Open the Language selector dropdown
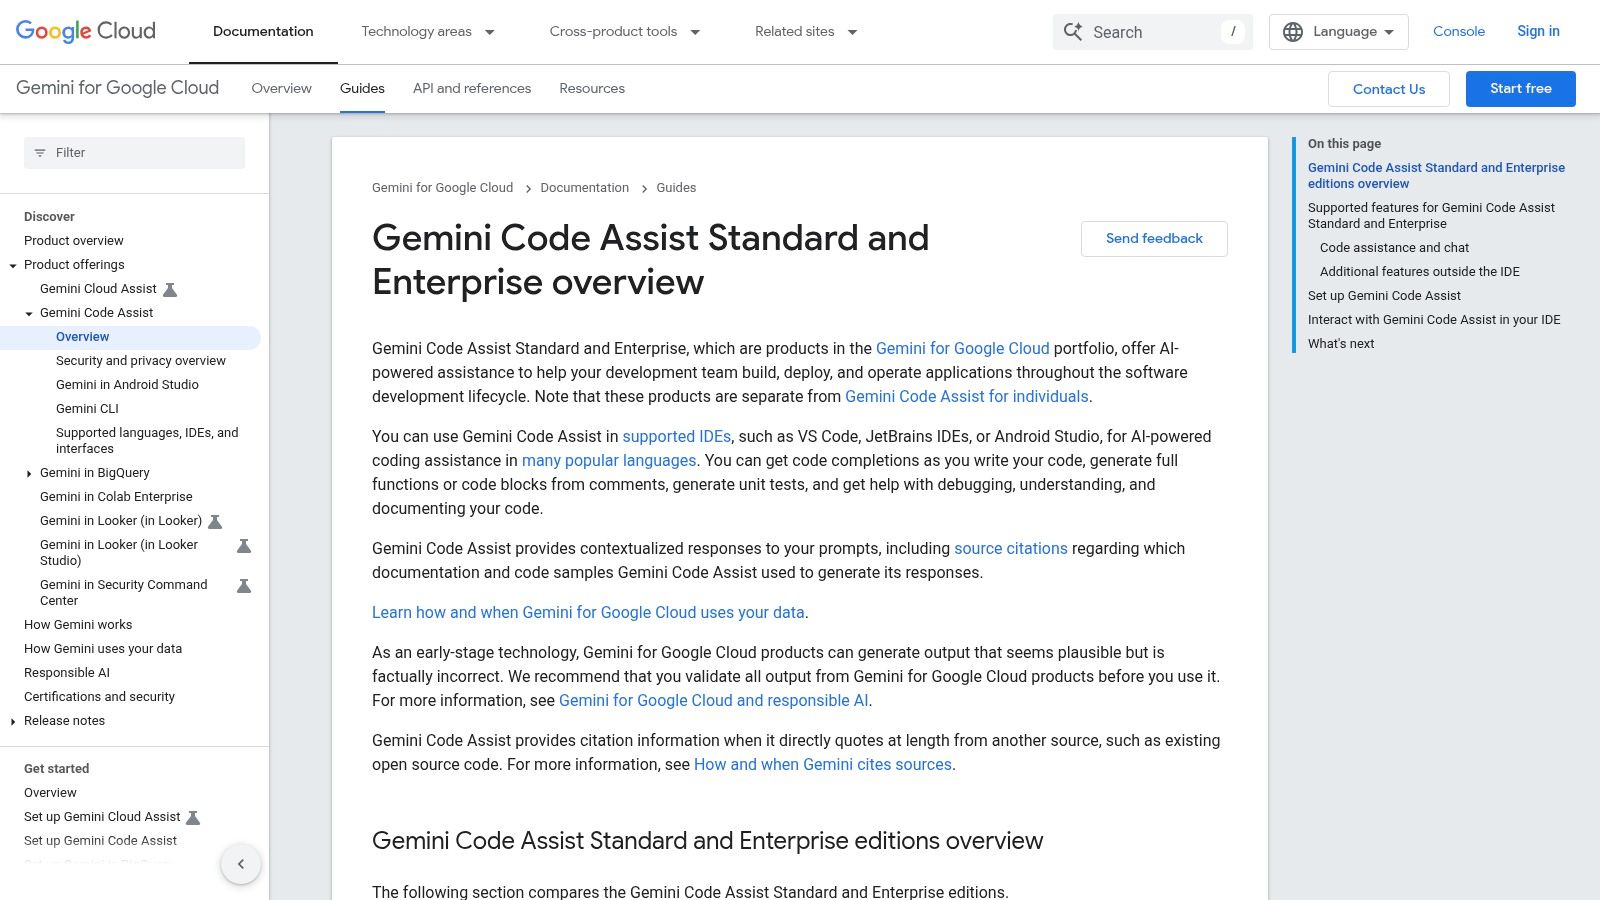The image size is (1600, 900). 1339,32
